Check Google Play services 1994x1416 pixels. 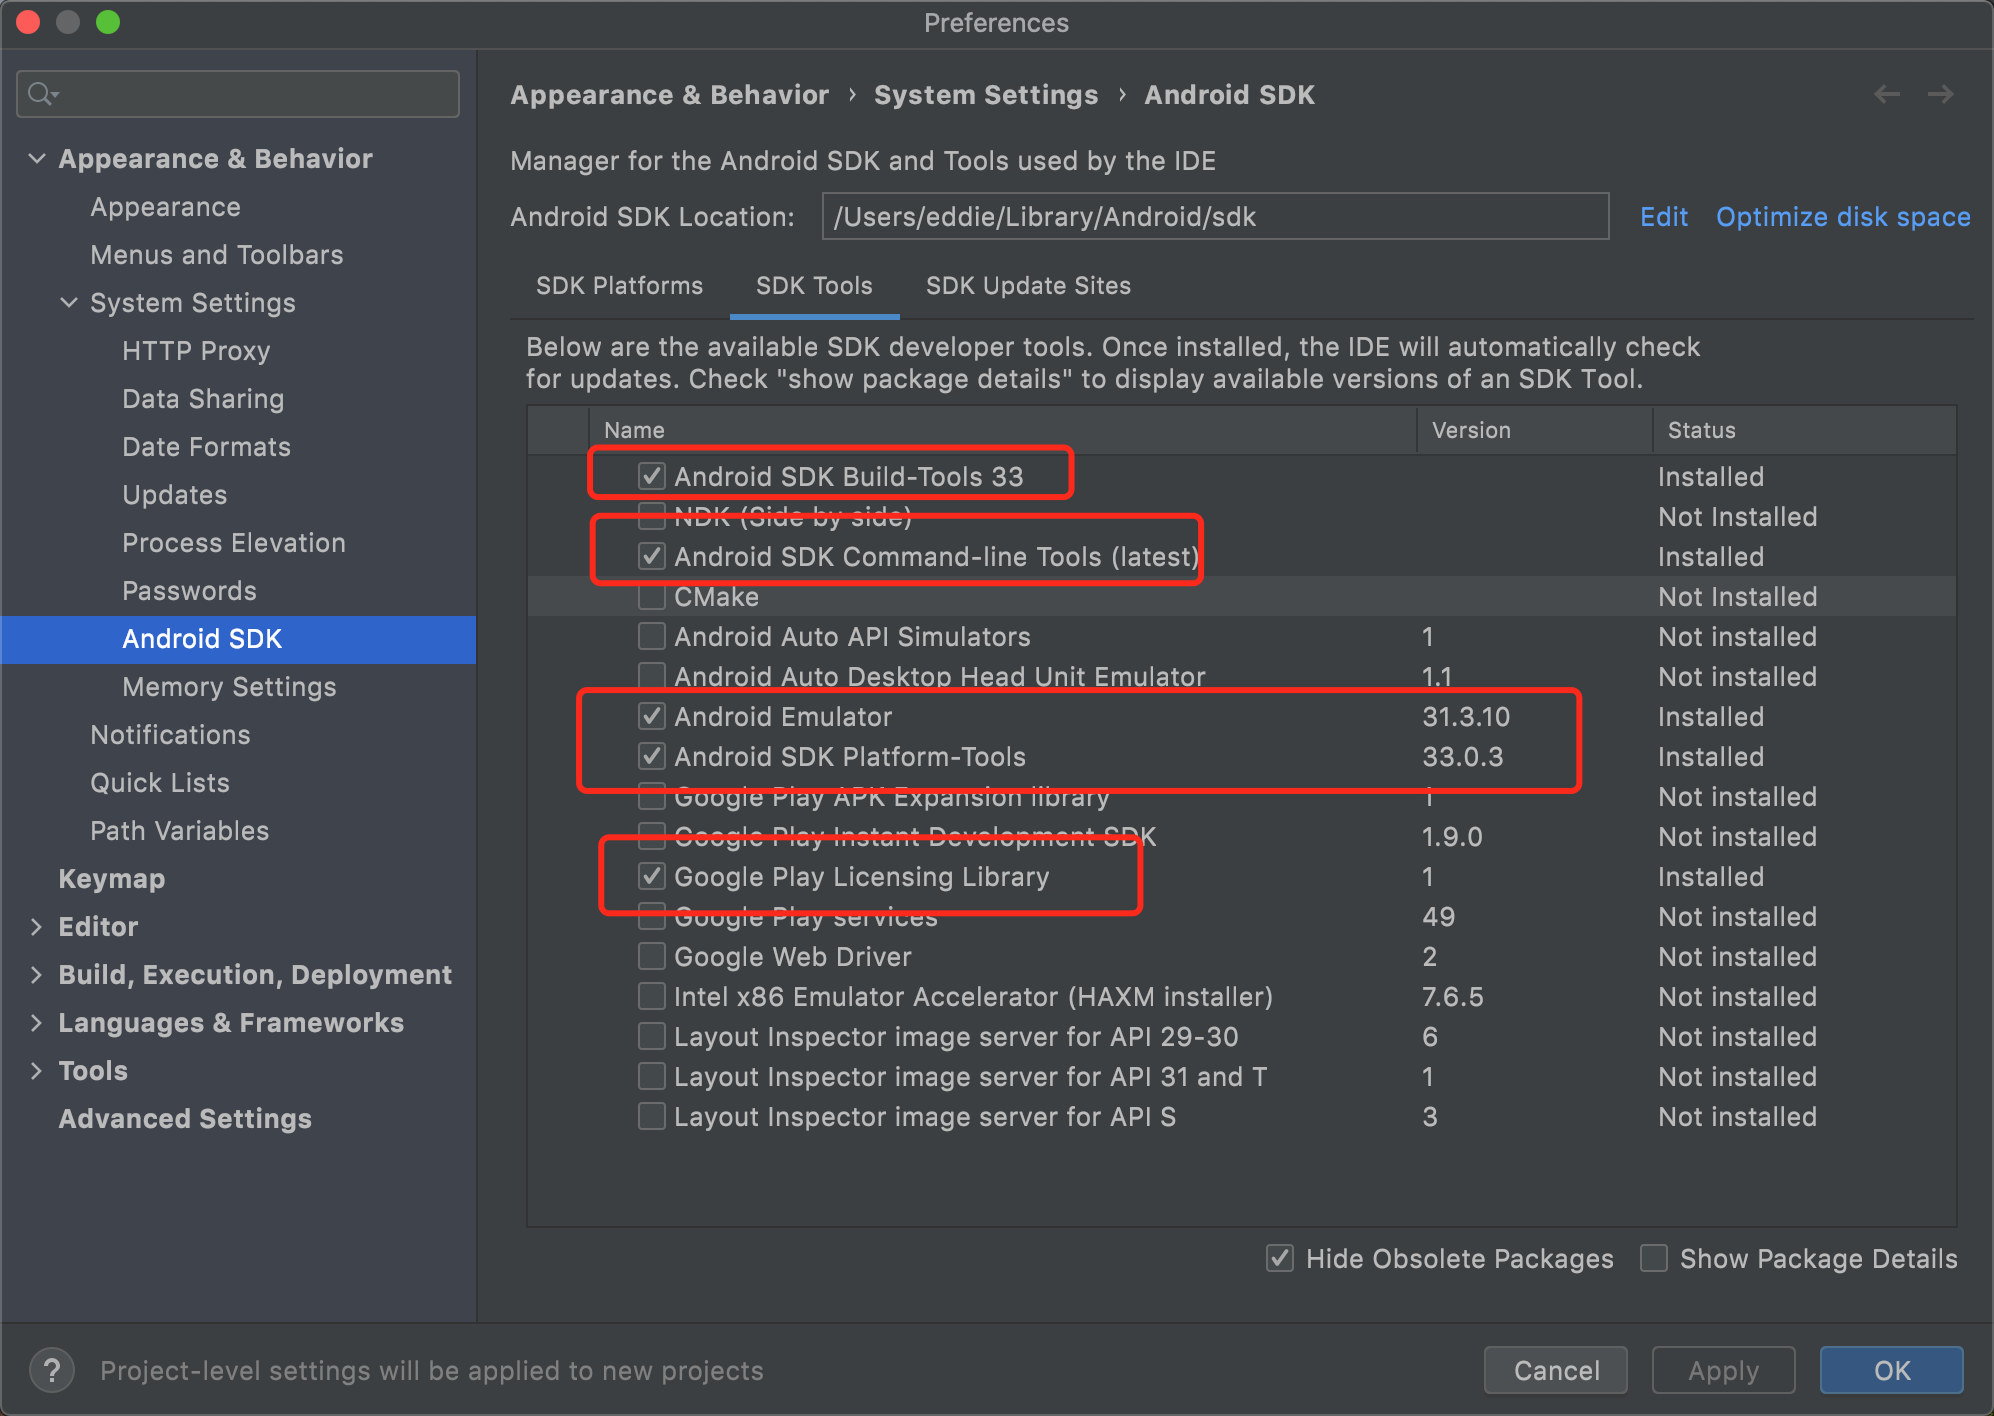coord(652,916)
